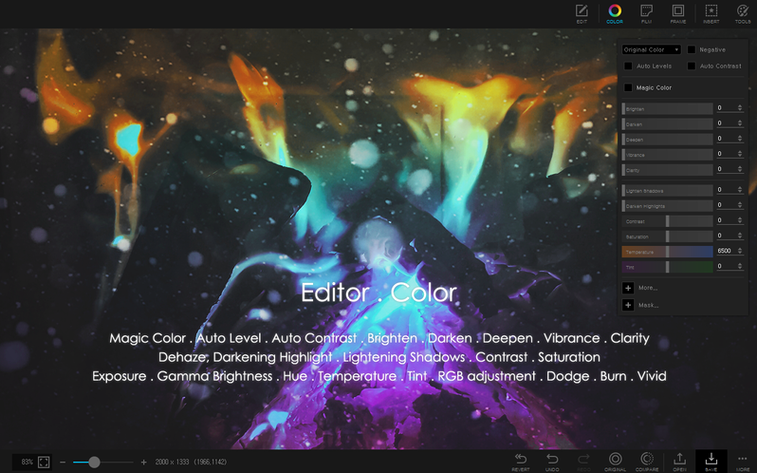Enable the Negative checkbox
Viewport: 757px width, 473px height.
pos(691,50)
